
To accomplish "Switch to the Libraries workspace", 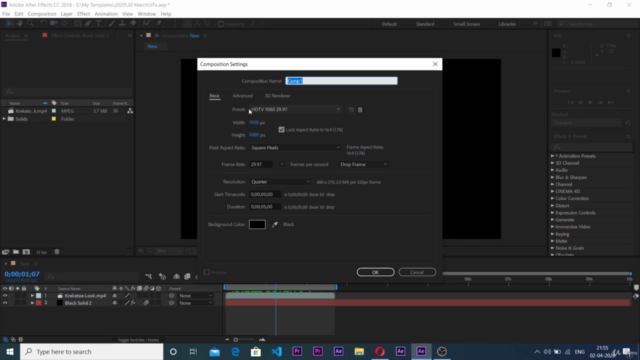I will [507, 24].
